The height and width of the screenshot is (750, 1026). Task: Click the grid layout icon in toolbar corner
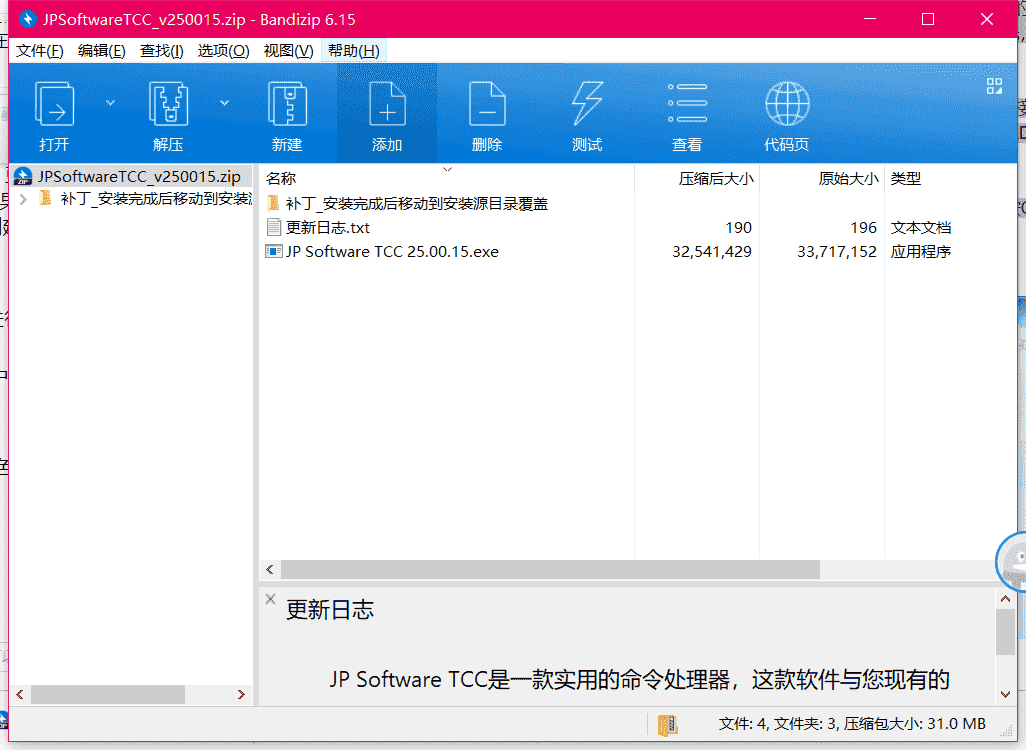(x=995, y=86)
